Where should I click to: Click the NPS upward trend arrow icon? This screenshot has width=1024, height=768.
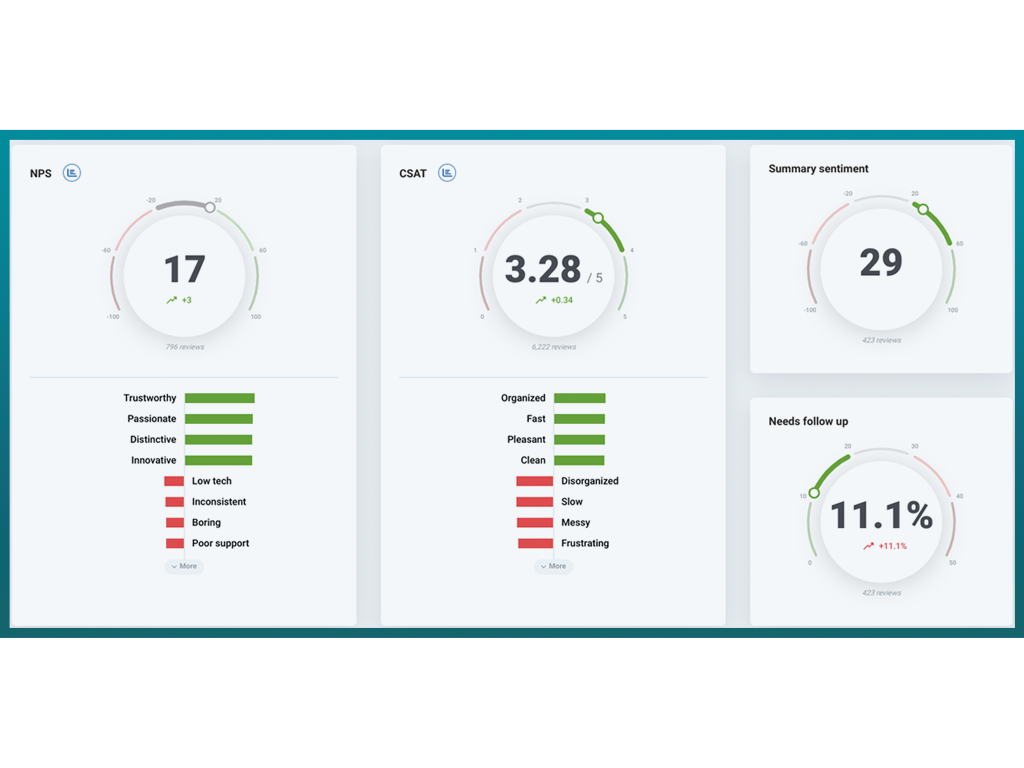click(172, 300)
